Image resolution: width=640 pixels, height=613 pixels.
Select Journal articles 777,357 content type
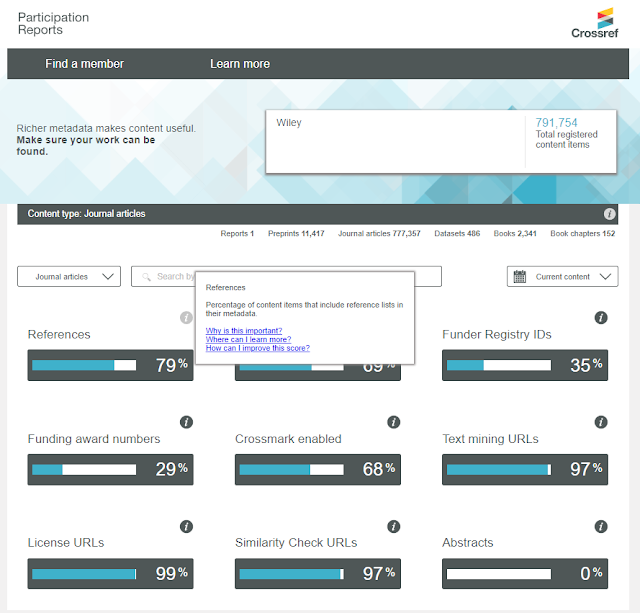(x=379, y=233)
